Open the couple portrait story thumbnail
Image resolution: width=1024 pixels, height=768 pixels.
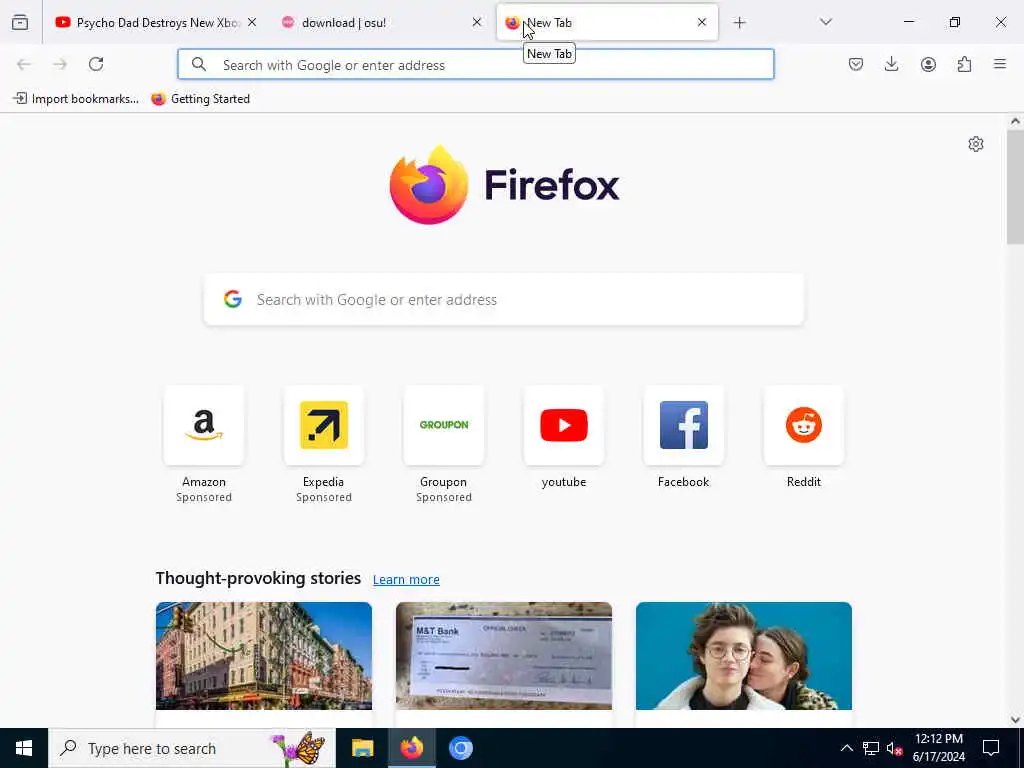pos(744,656)
